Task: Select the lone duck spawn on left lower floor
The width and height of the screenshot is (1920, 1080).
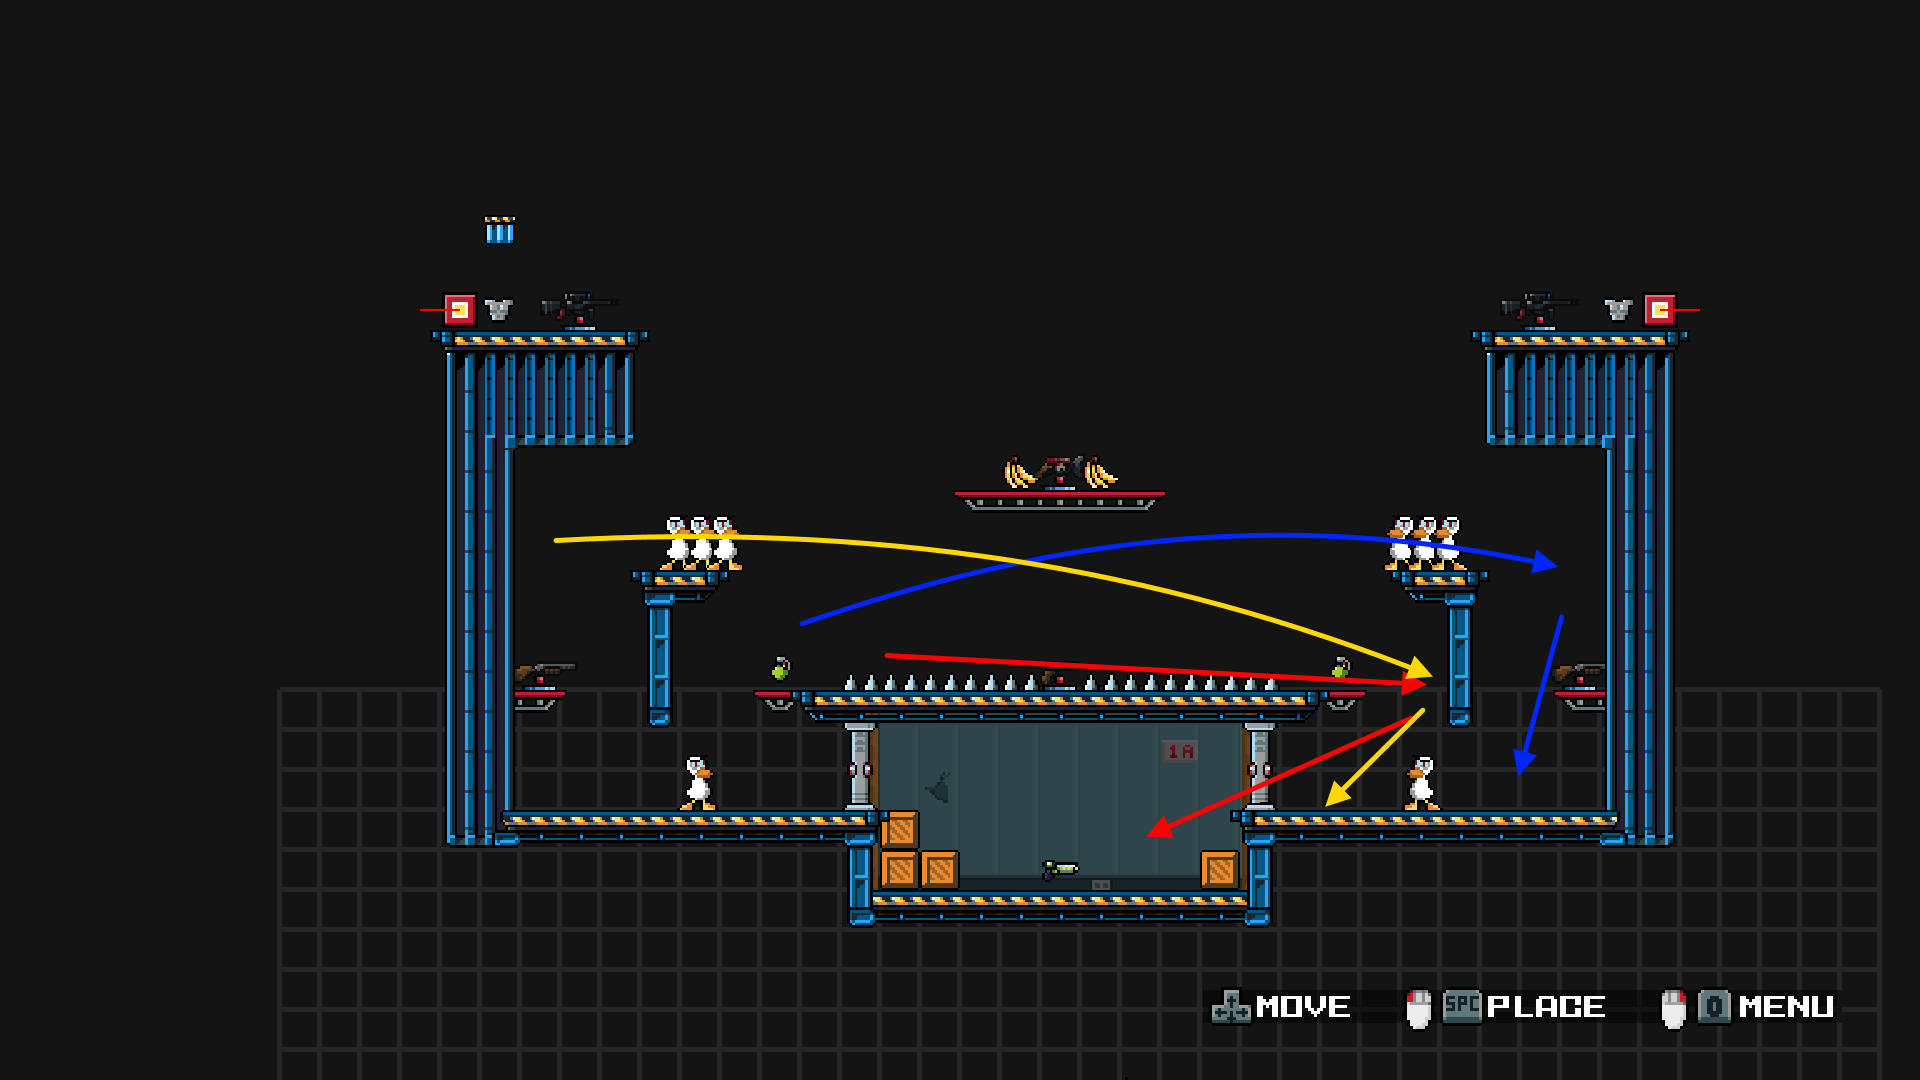Action: 698,783
